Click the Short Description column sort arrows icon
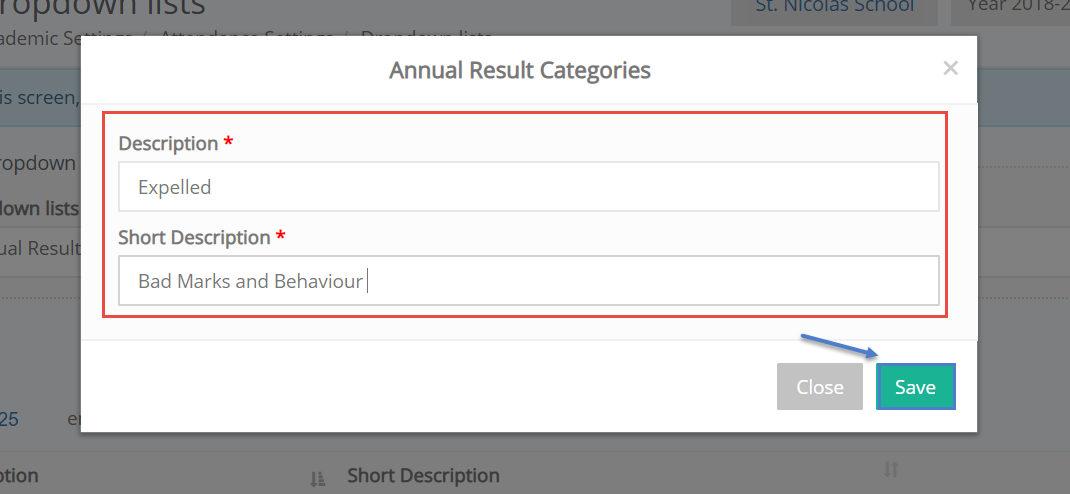This screenshot has width=1070, height=494. (x=891, y=470)
